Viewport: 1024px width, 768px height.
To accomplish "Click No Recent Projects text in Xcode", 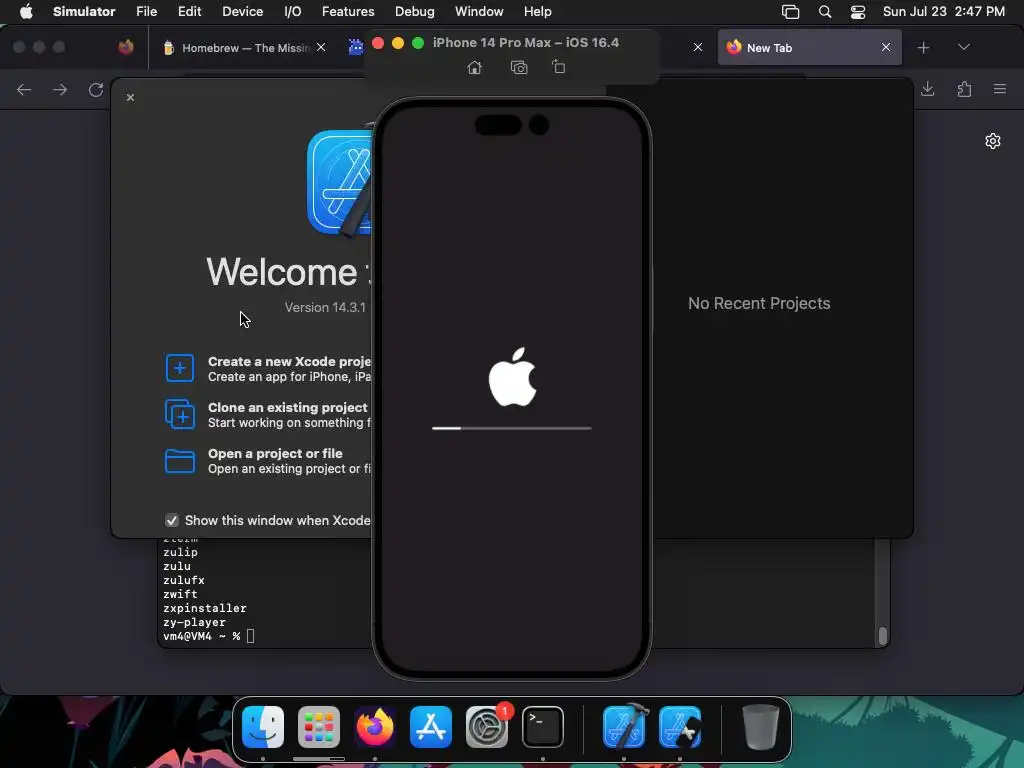I will [x=759, y=303].
